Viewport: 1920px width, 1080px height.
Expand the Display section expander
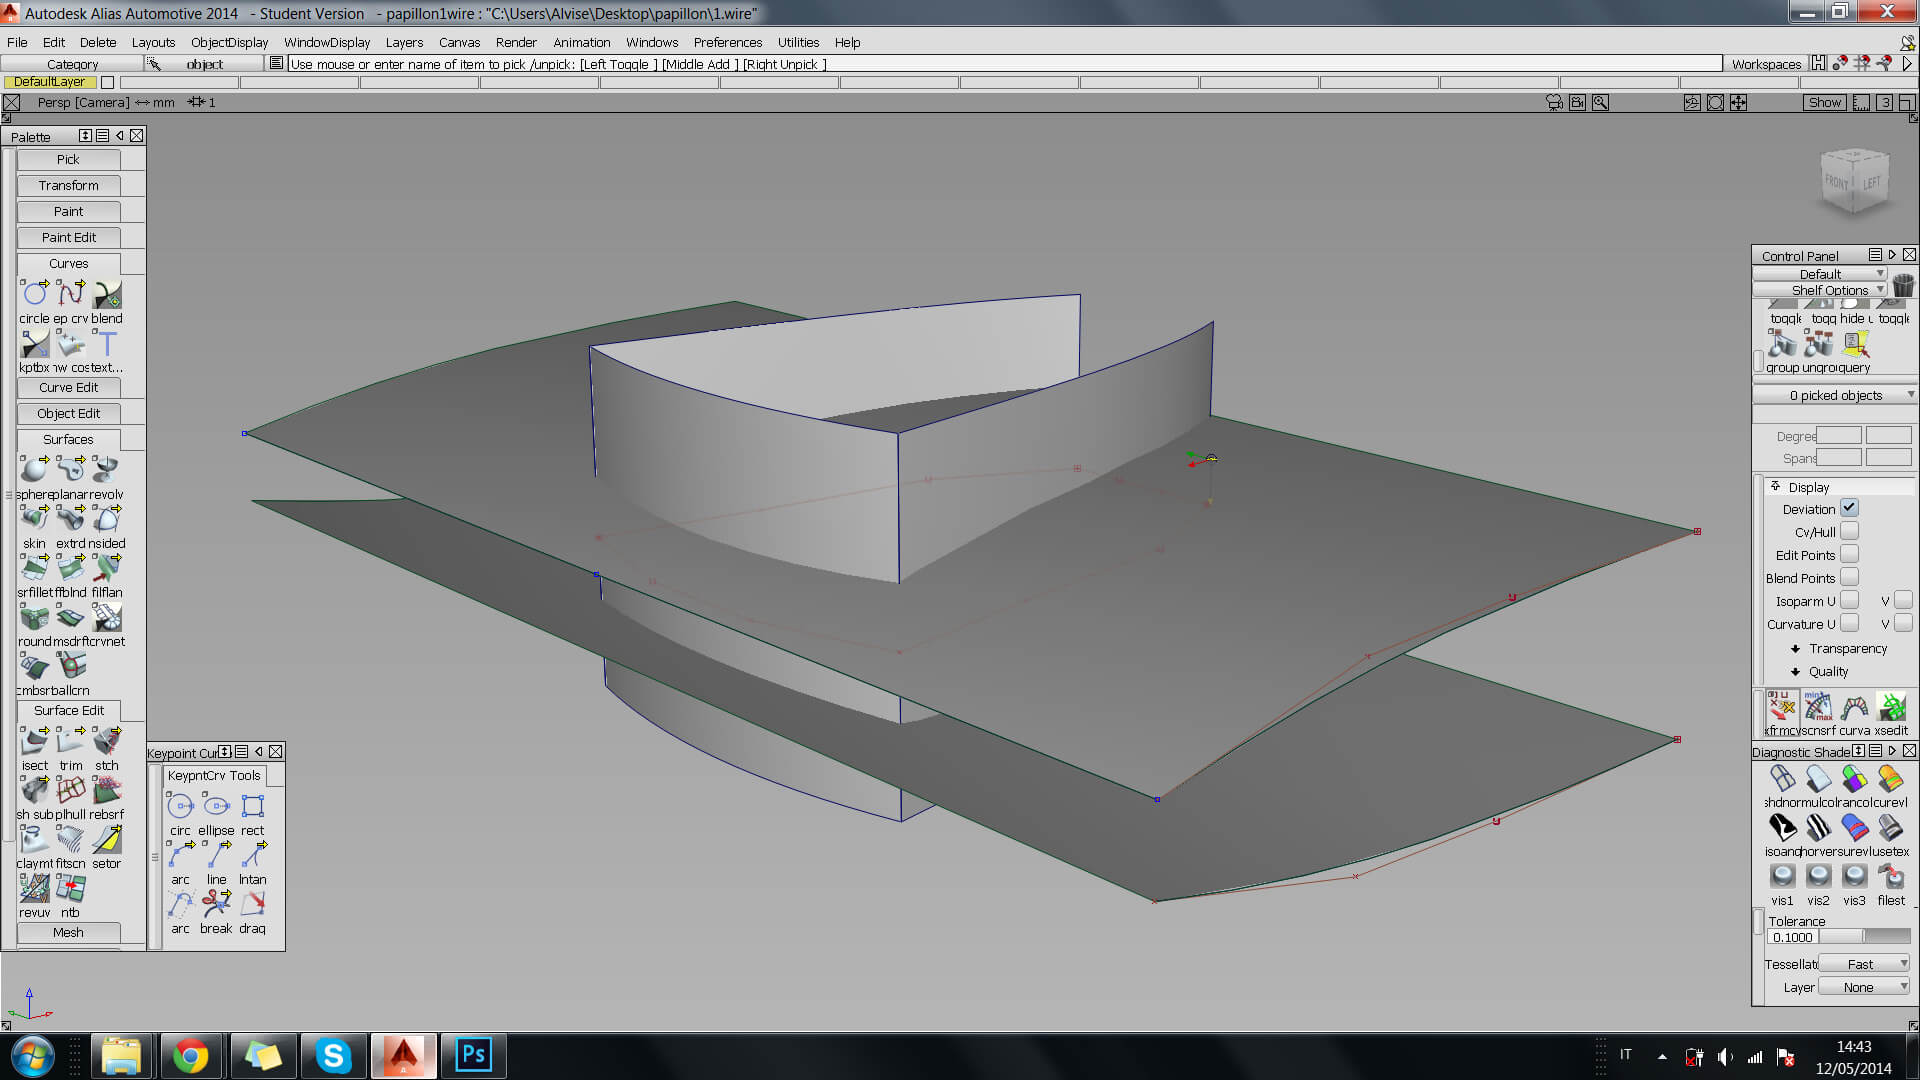1774,487
